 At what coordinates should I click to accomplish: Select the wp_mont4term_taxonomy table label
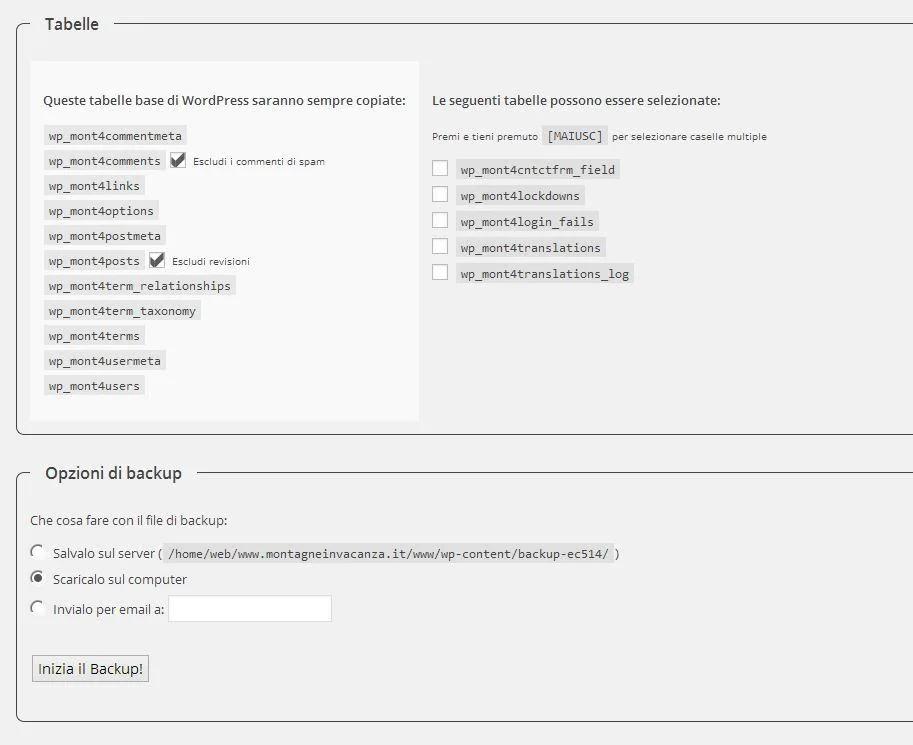point(122,310)
